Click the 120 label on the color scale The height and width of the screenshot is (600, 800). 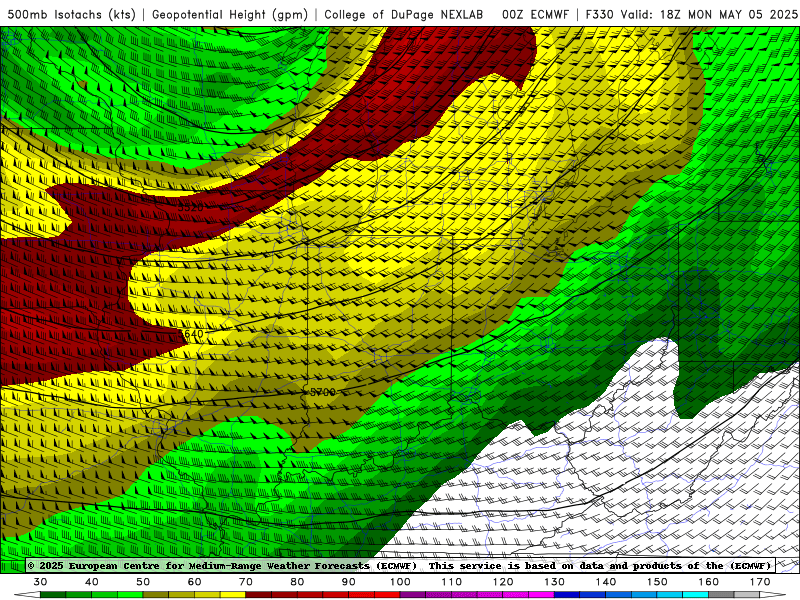503,582
